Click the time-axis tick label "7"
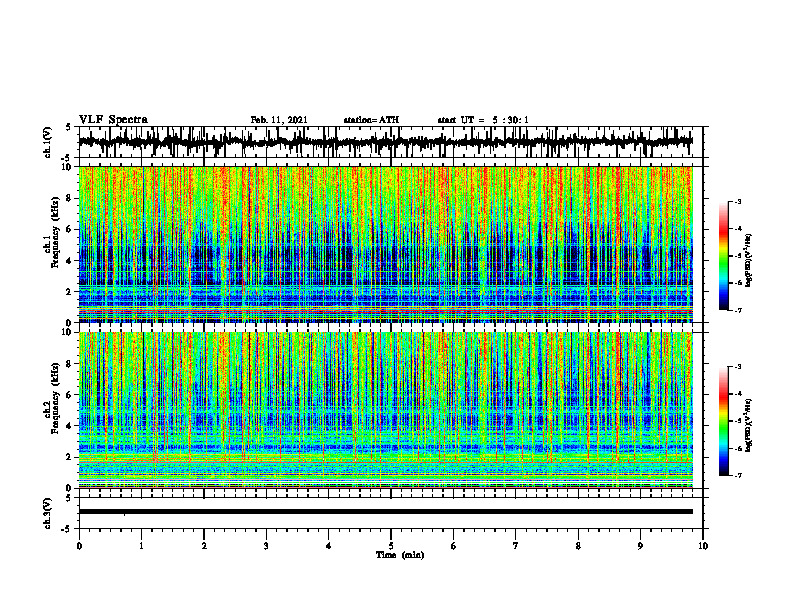The image size is (792, 612). 516,546
